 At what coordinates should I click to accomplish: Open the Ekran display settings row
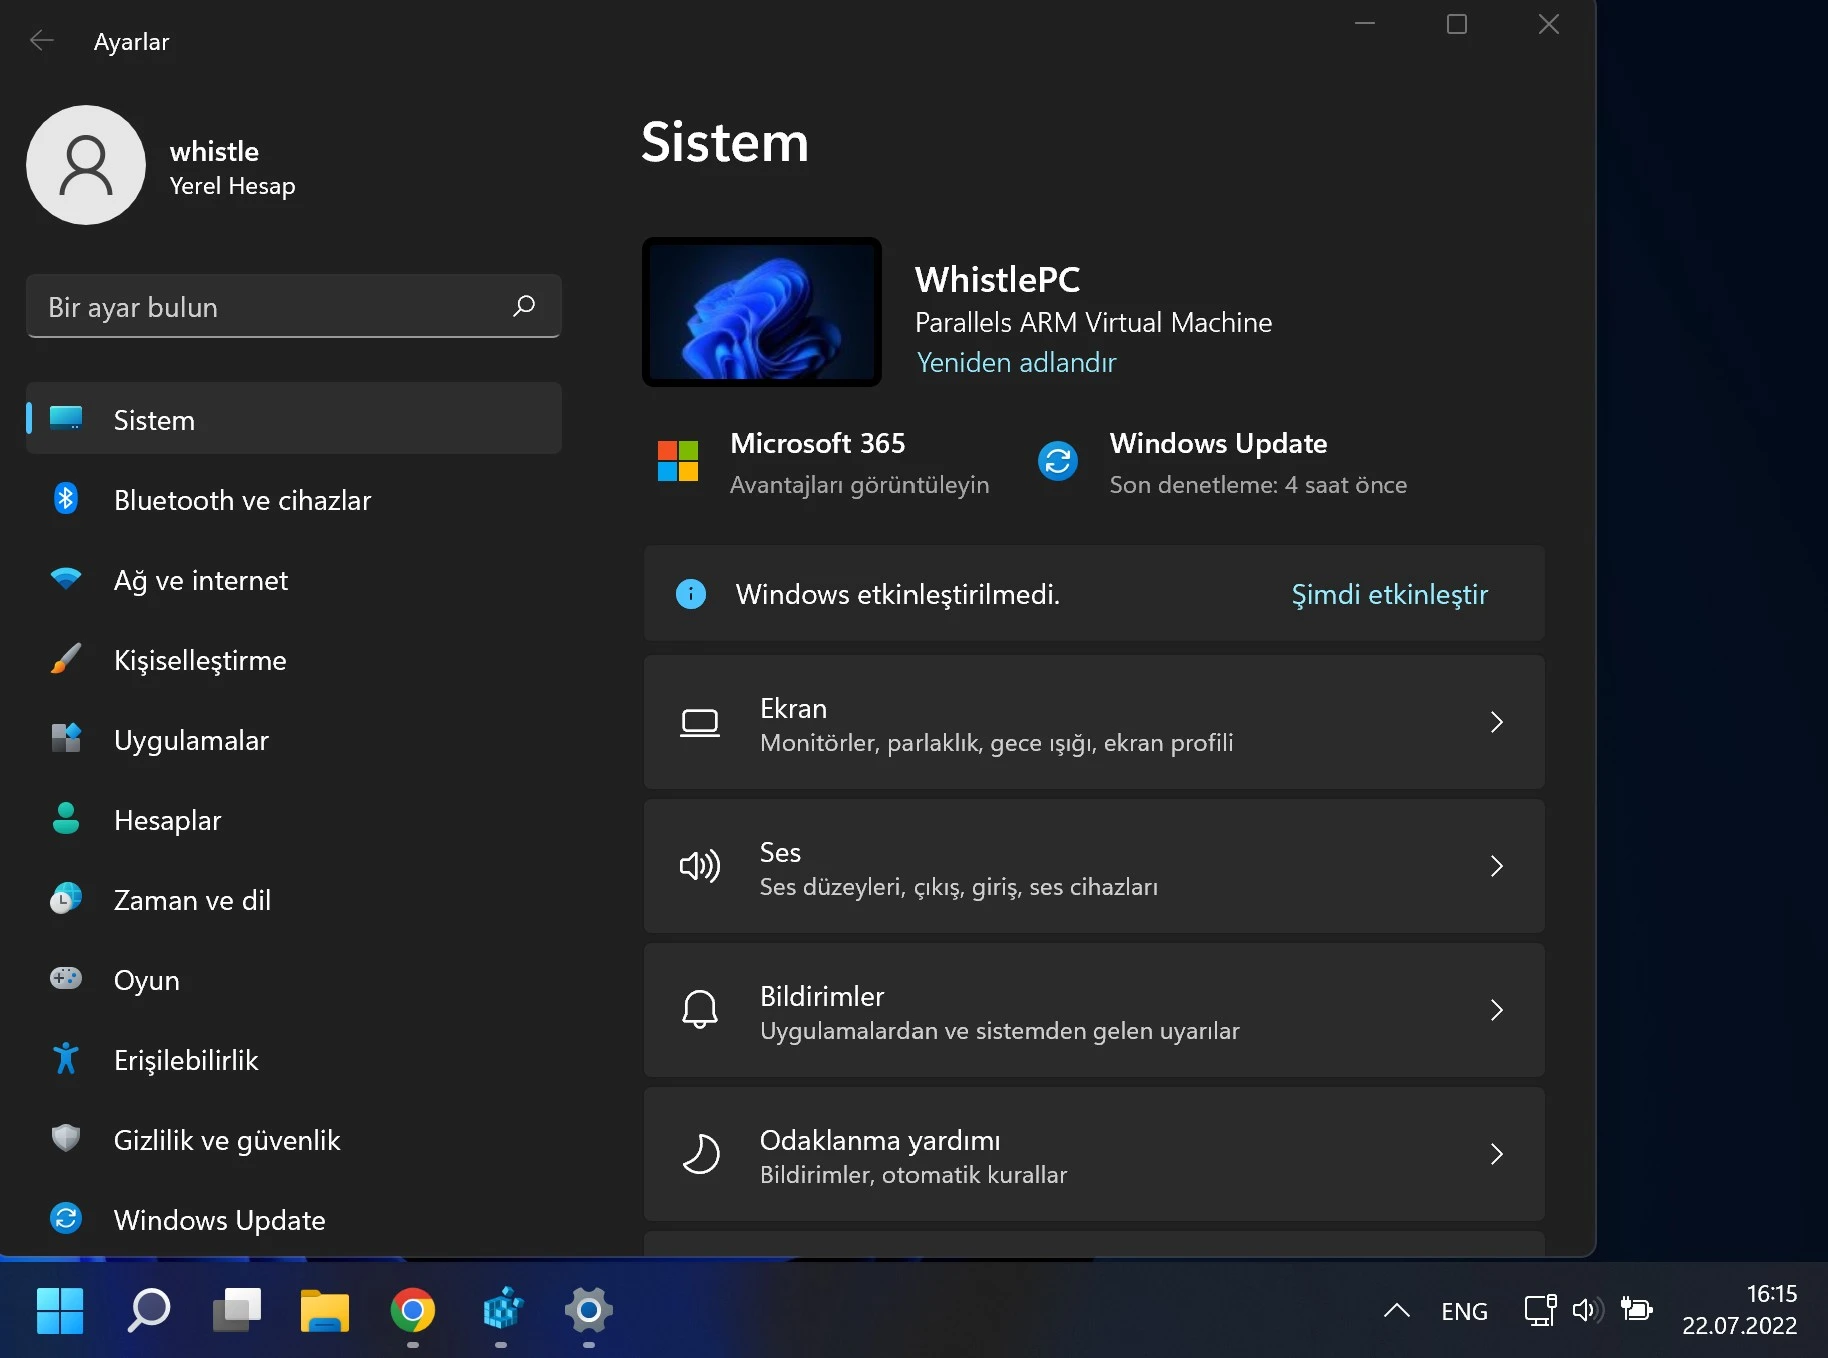point(1094,722)
